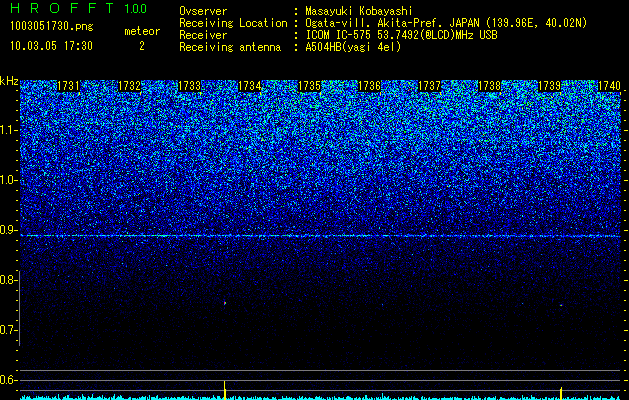This screenshot has height=400, width=629.
Task: Click the 1735 time label
Action: point(309,86)
